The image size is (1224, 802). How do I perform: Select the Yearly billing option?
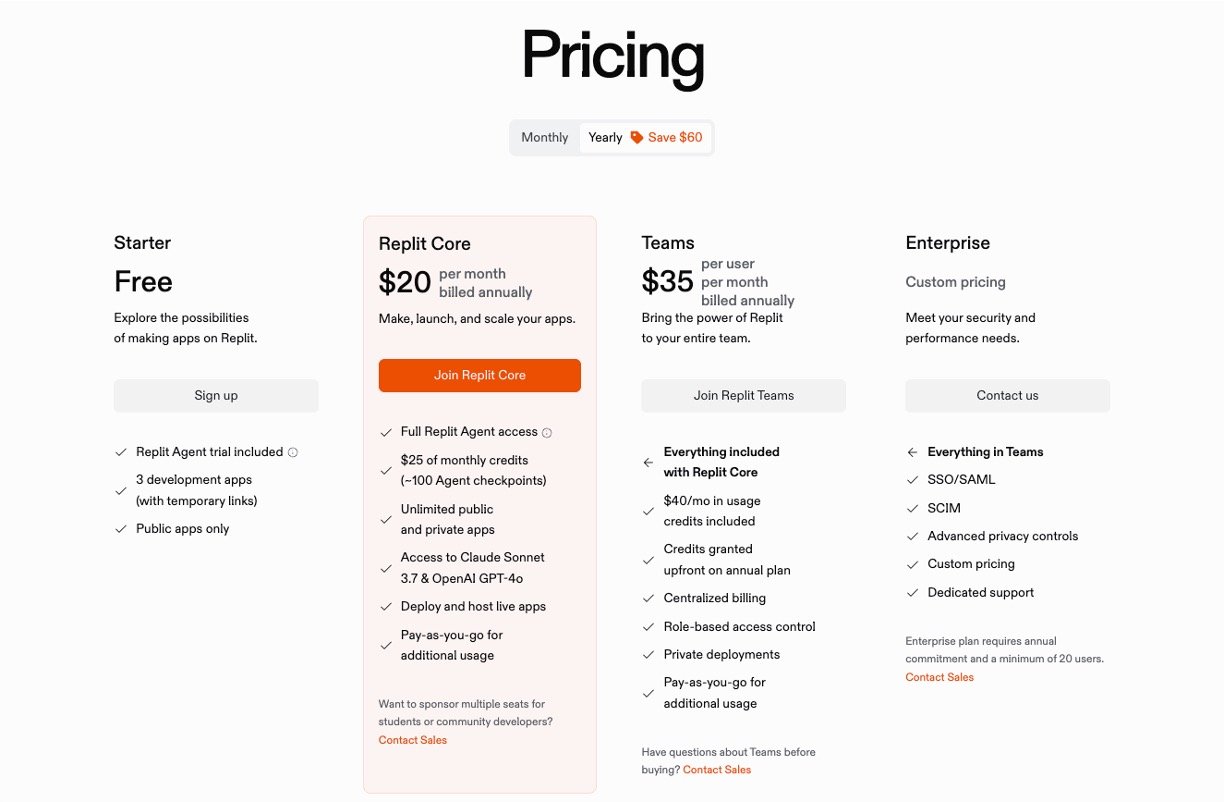coord(605,138)
